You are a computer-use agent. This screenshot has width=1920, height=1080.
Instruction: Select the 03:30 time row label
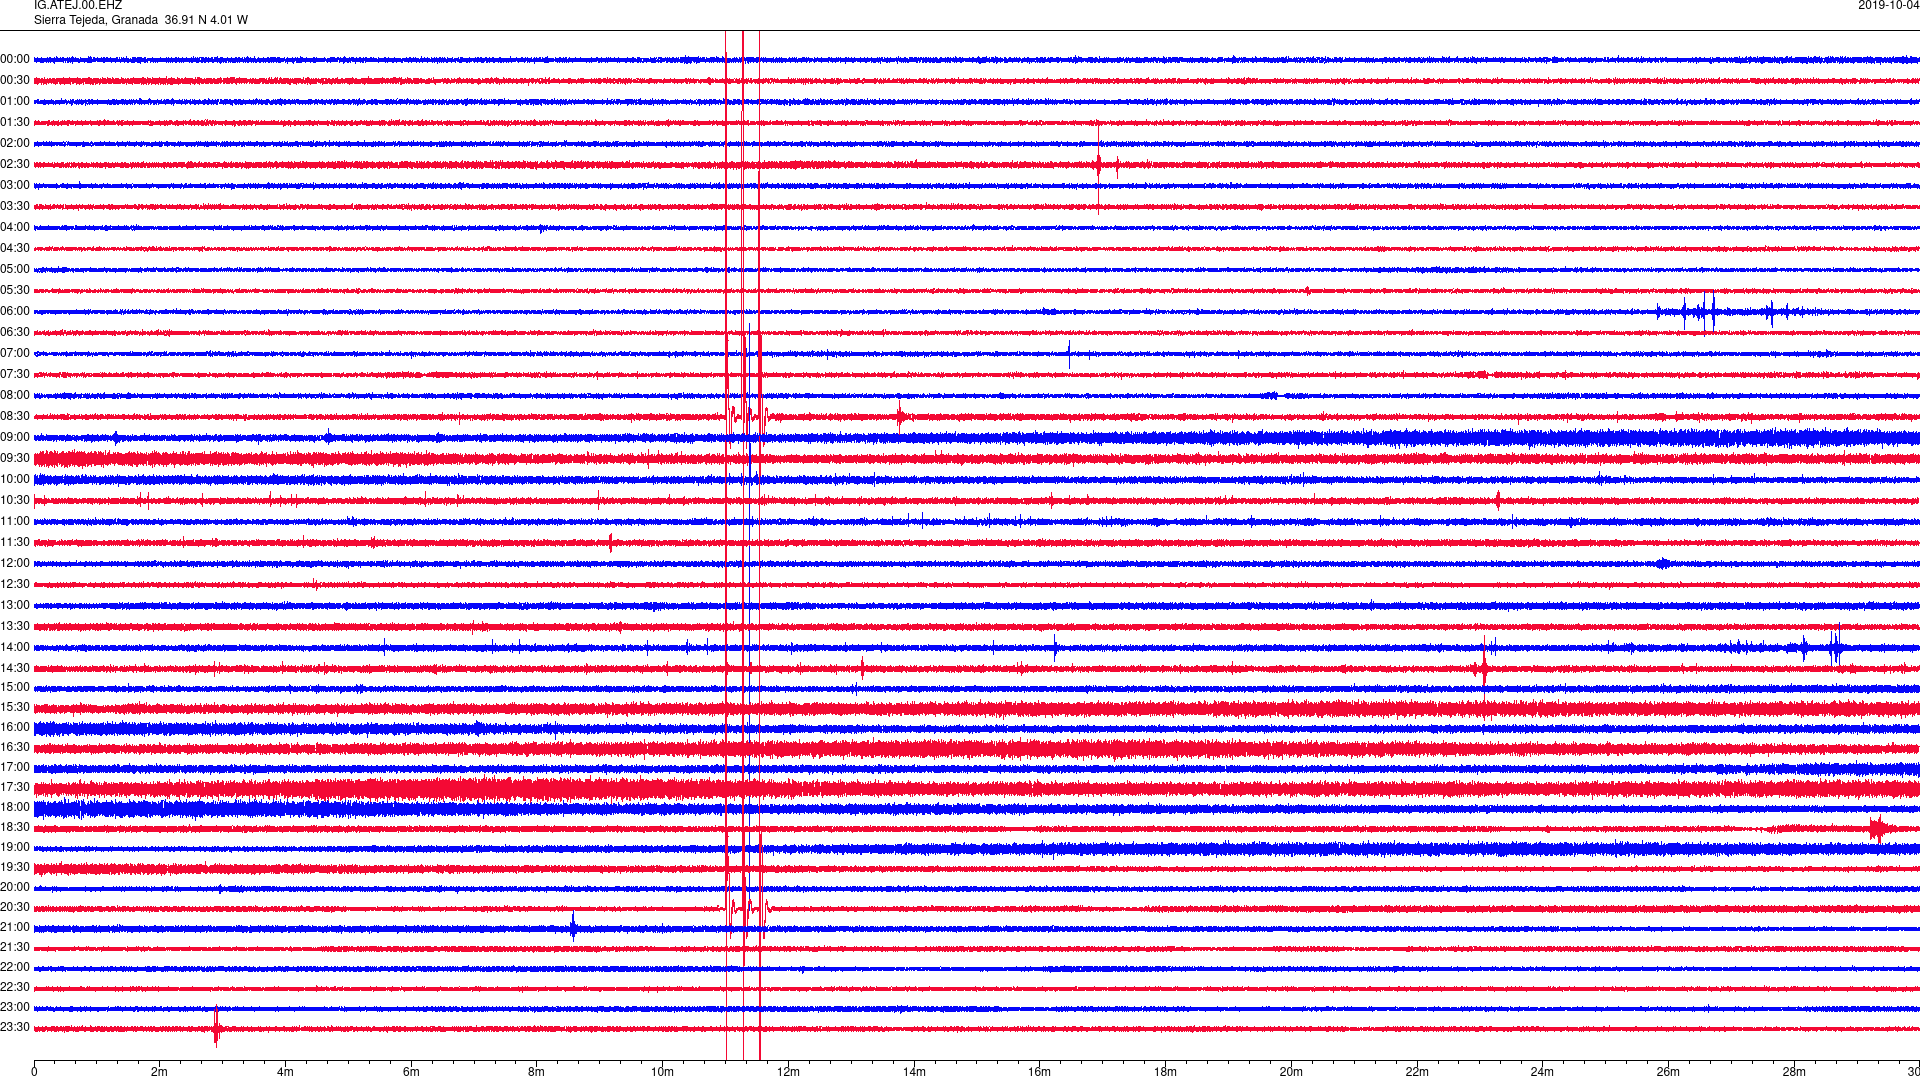(15, 206)
